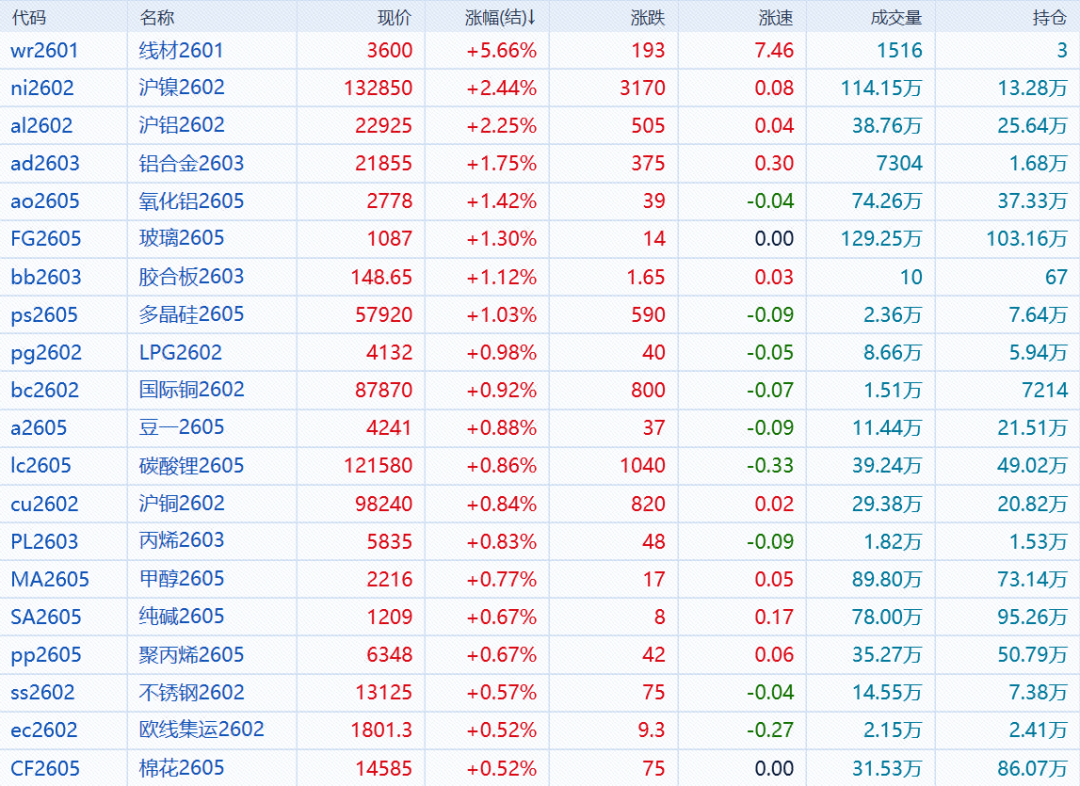Screen dimensions: 1080x786
Task: Sort by the 涨速 column header
Action: [776, 17]
